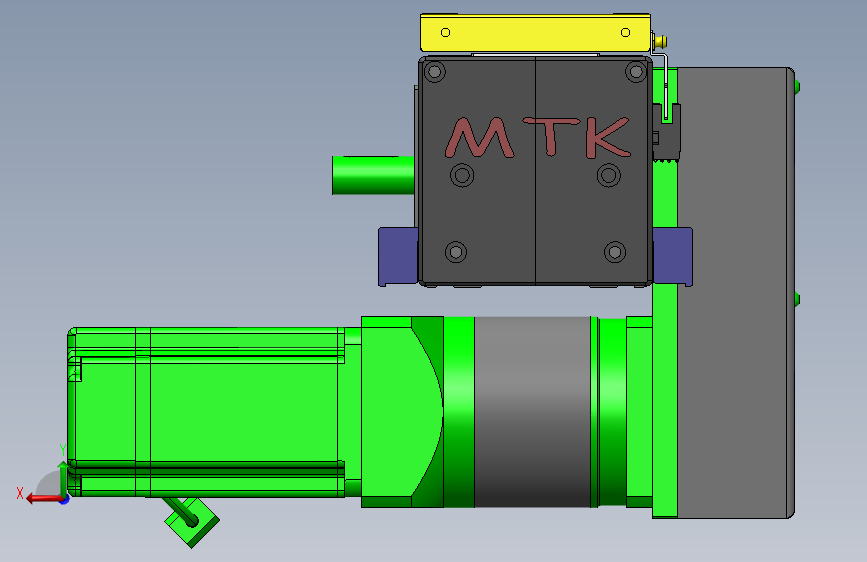Select the green diamond-shaped motor connector
The width and height of the screenshot is (867, 562).
pos(192,522)
